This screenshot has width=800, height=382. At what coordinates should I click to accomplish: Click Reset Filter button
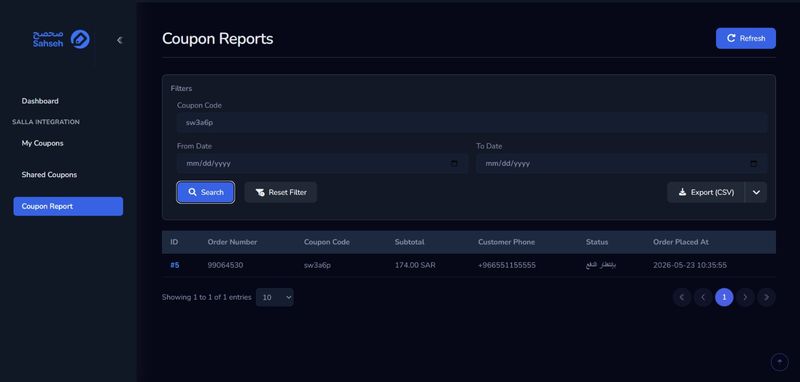(x=281, y=192)
